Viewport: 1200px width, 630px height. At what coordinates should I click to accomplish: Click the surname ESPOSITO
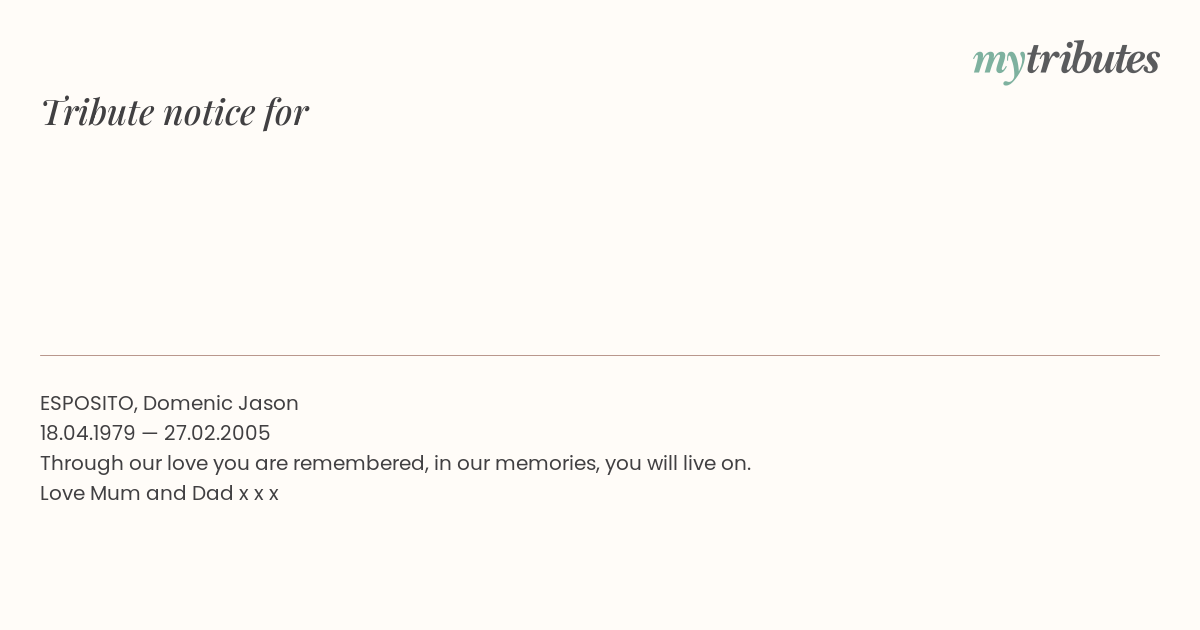[x=87, y=403]
